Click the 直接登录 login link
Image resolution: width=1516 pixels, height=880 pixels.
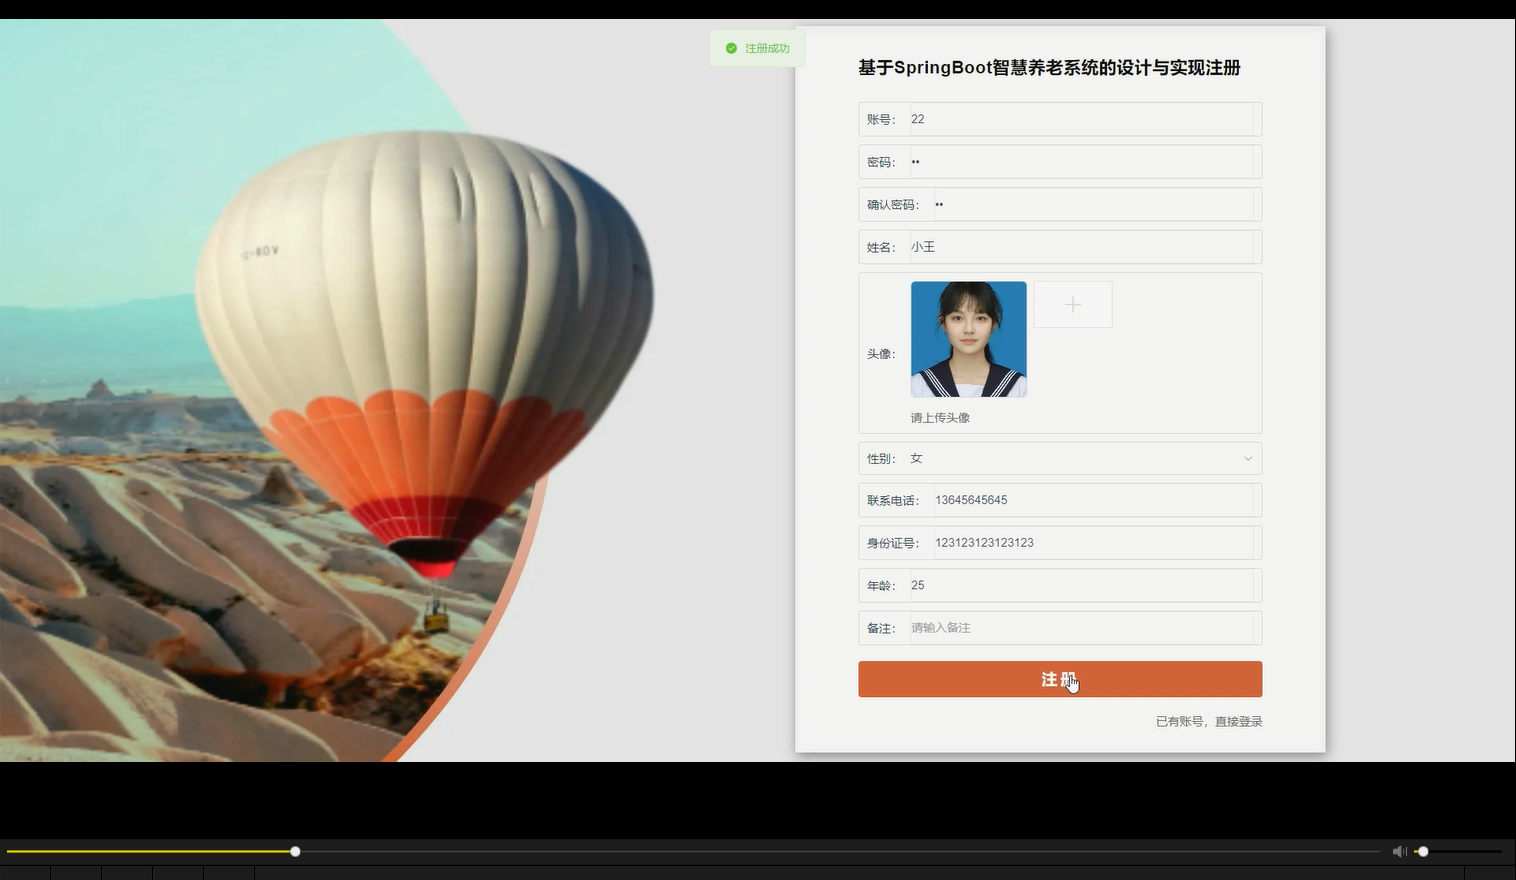1238,721
